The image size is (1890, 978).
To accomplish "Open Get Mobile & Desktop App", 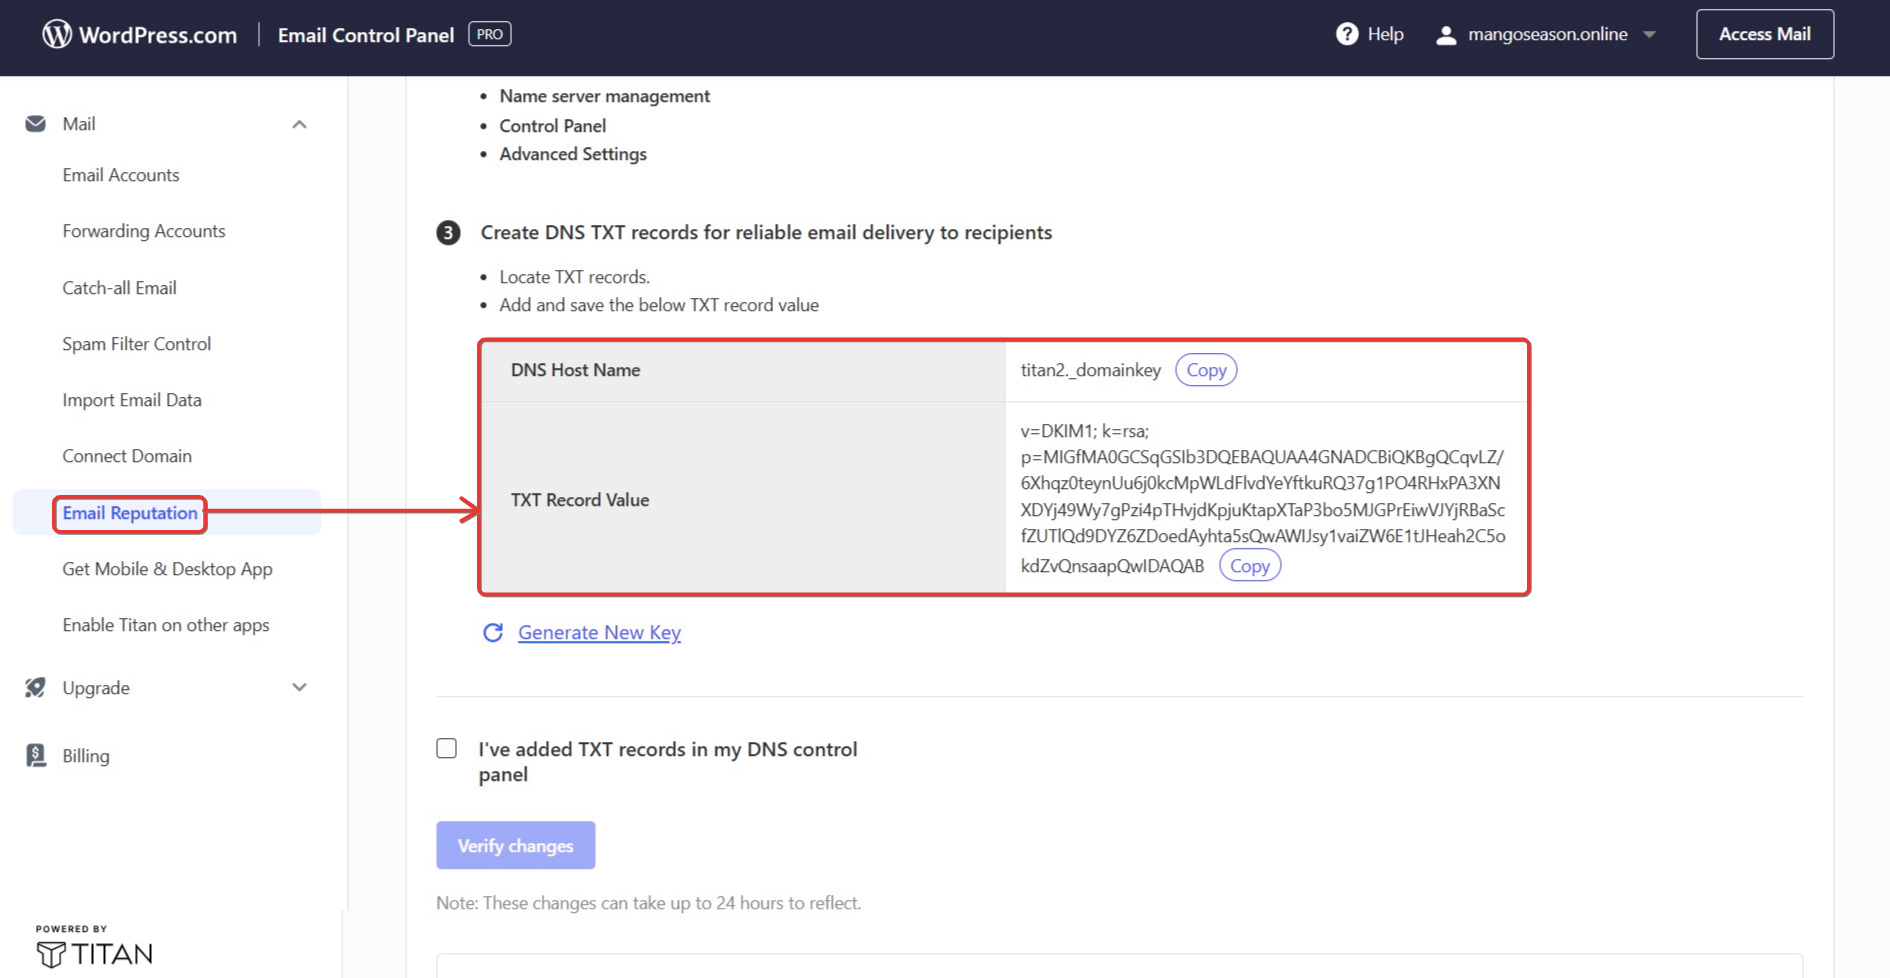I will [x=167, y=569].
